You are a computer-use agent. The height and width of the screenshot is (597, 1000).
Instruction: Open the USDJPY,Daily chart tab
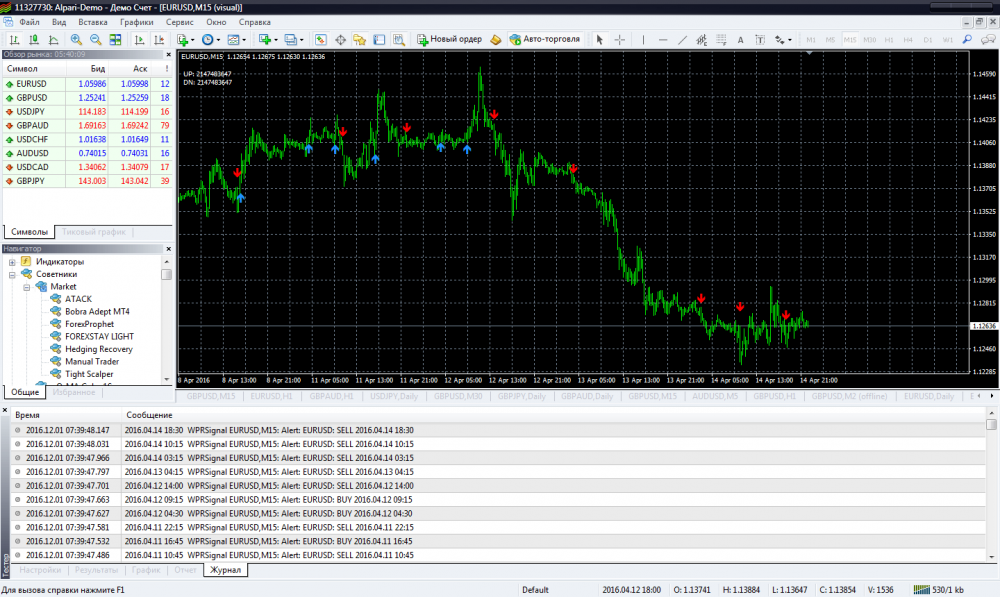pos(394,396)
